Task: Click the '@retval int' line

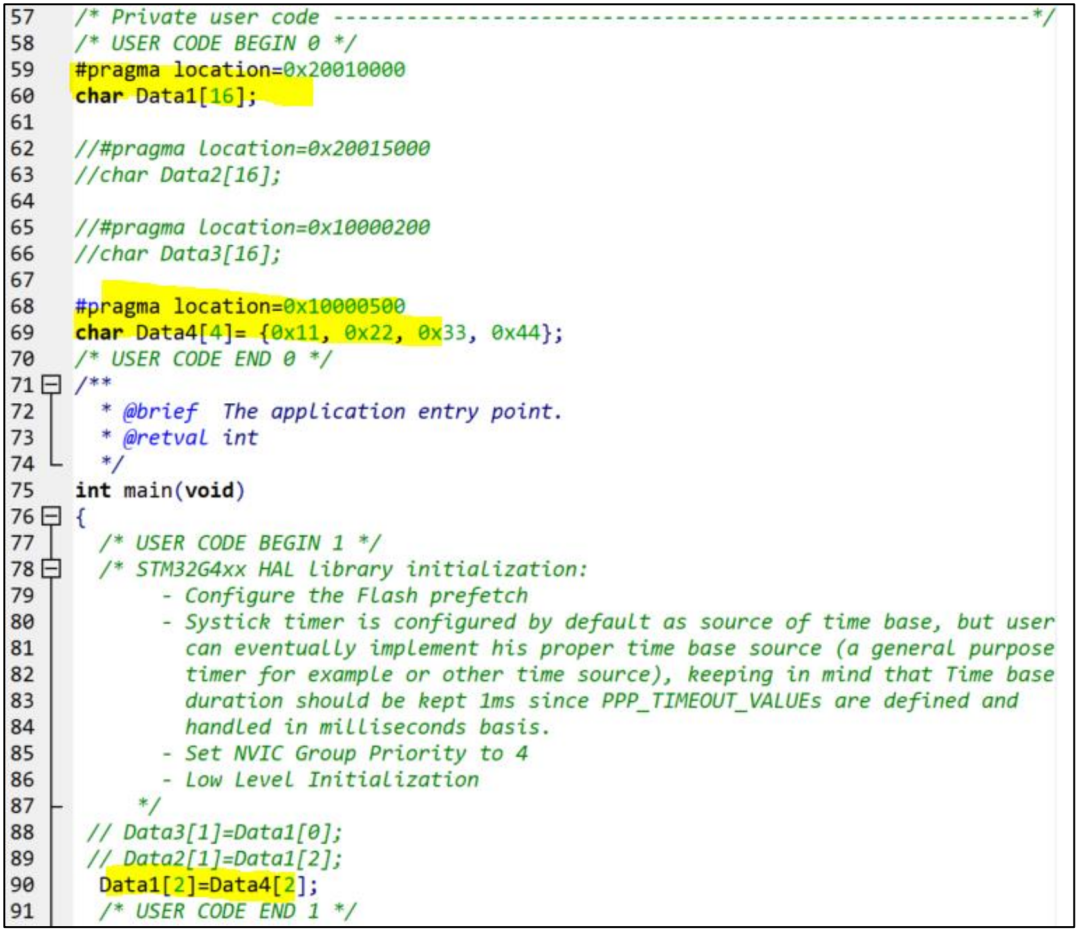Action: click(179, 438)
